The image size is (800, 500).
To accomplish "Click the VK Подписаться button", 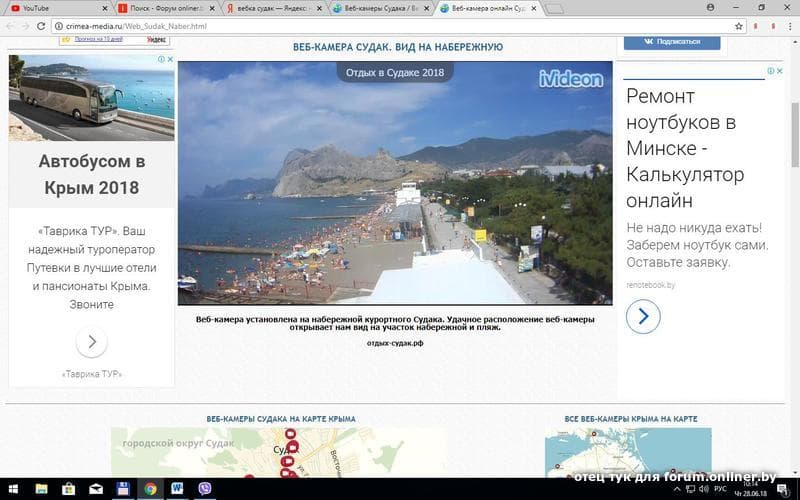I will pyautogui.click(x=672, y=42).
